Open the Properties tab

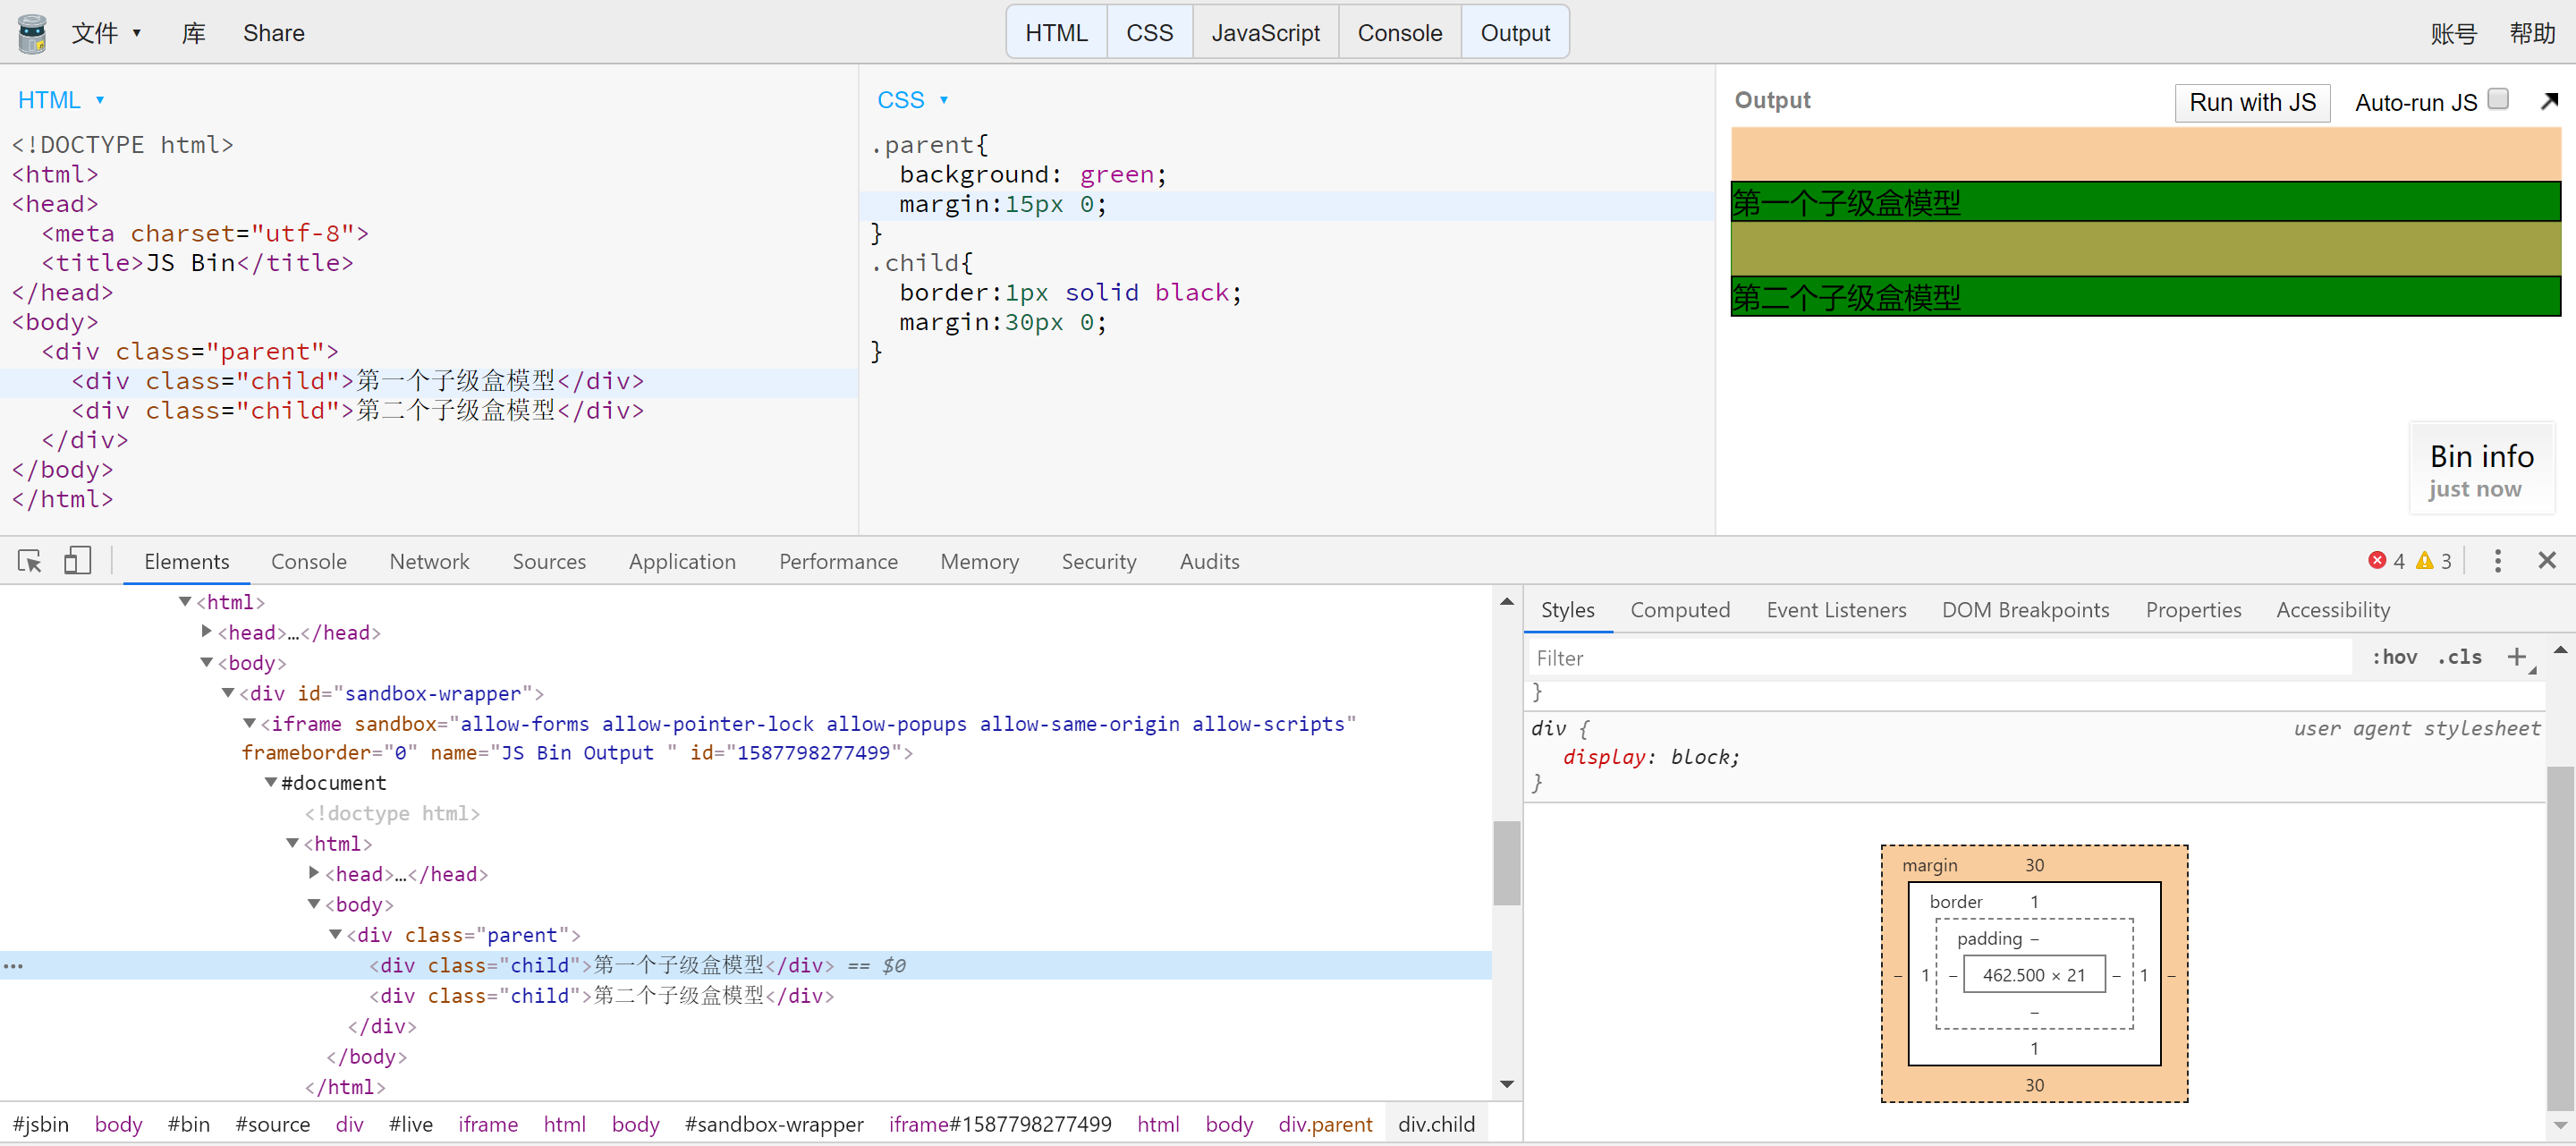coord(2193,609)
